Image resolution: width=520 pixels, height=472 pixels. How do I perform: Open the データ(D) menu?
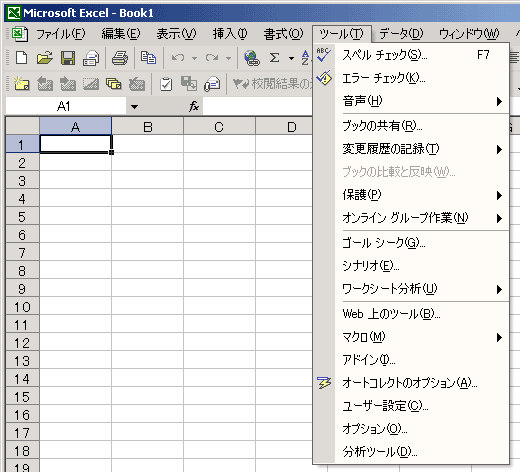[x=401, y=34]
